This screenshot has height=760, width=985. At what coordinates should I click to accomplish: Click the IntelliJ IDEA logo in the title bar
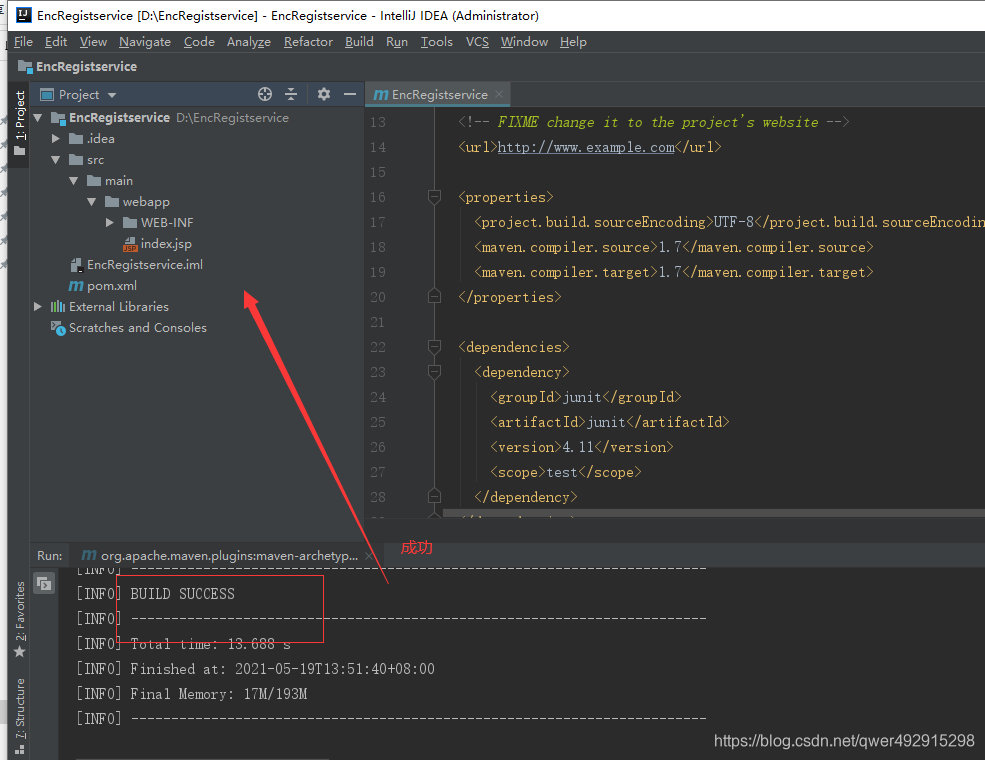[x=23, y=15]
